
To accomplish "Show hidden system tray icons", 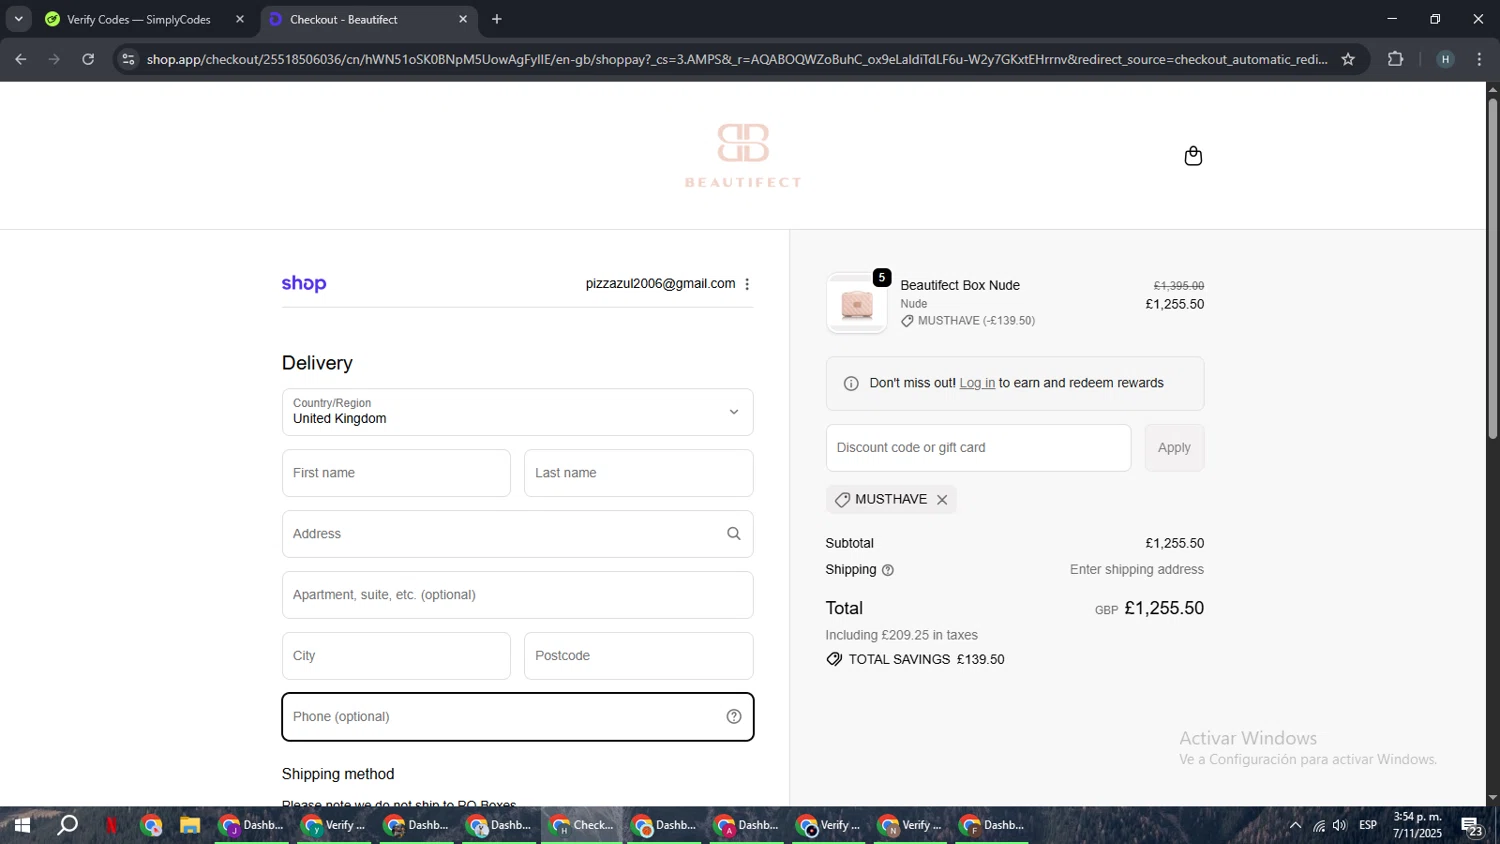I will (1295, 825).
